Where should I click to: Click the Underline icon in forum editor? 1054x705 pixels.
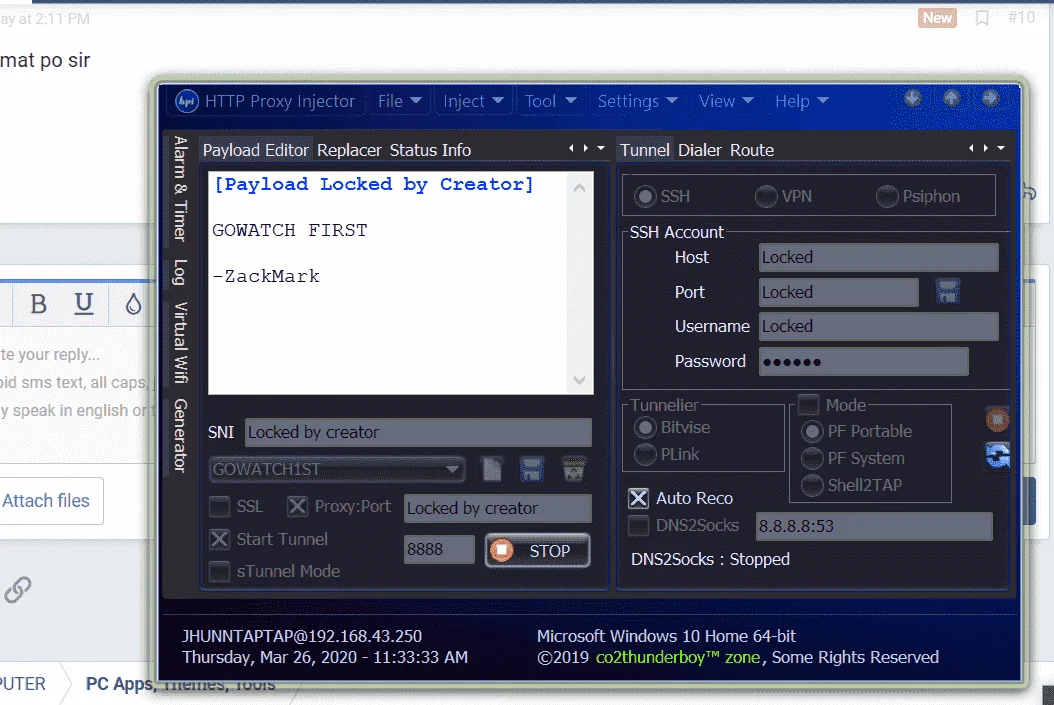pyautogui.click(x=83, y=304)
